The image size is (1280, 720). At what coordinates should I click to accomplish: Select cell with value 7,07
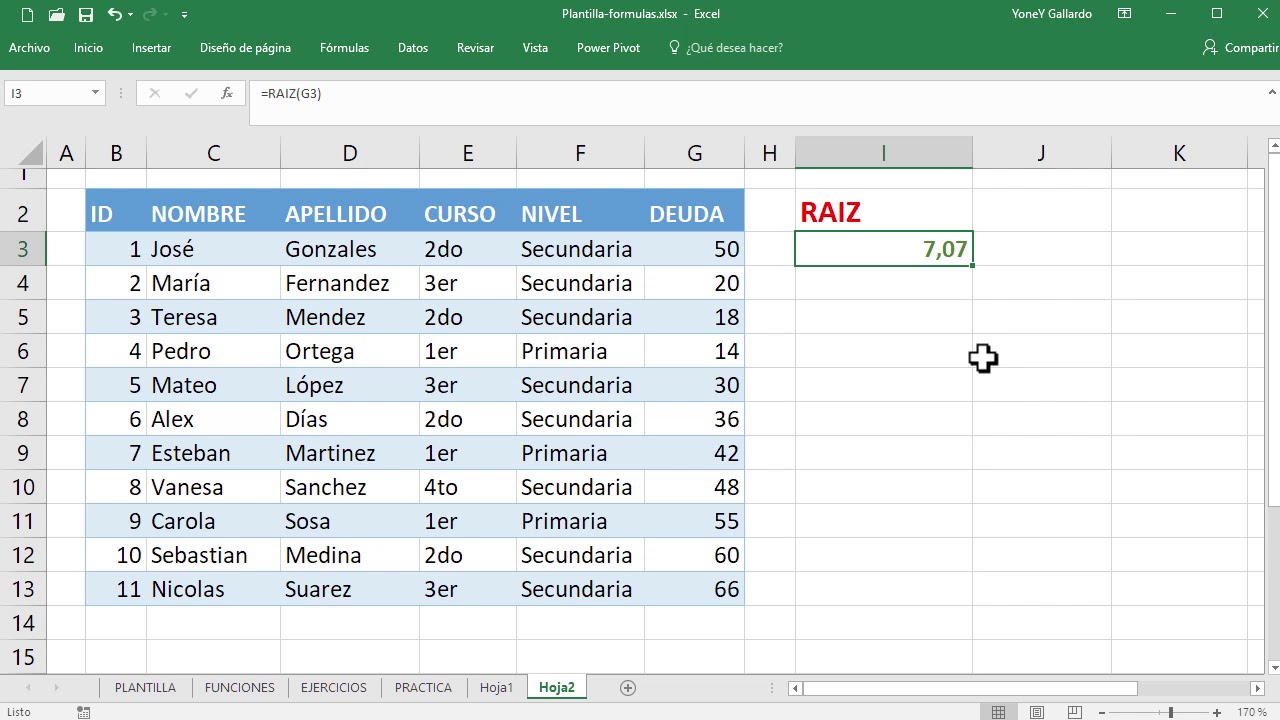click(x=883, y=249)
